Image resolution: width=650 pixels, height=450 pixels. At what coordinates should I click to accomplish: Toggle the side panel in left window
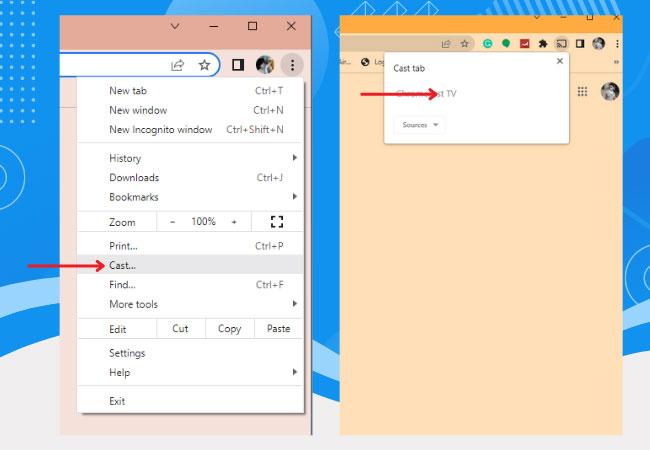coord(238,65)
